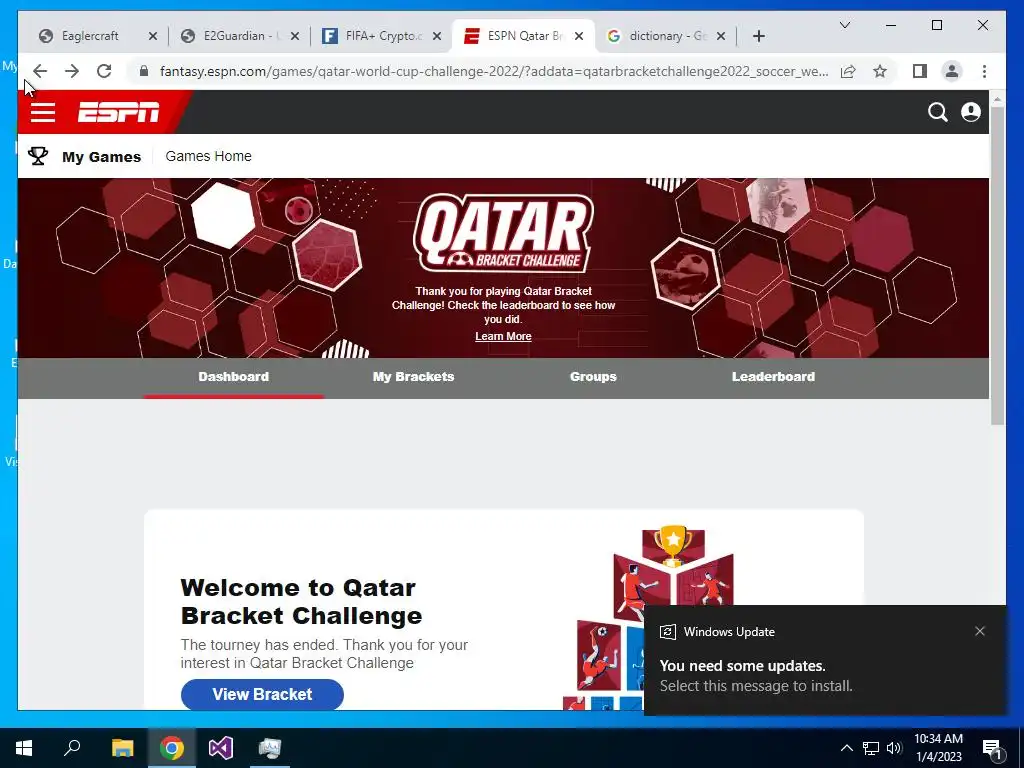Select the Dashboard tab
The width and height of the screenshot is (1024, 768).
[x=234, y=377]
